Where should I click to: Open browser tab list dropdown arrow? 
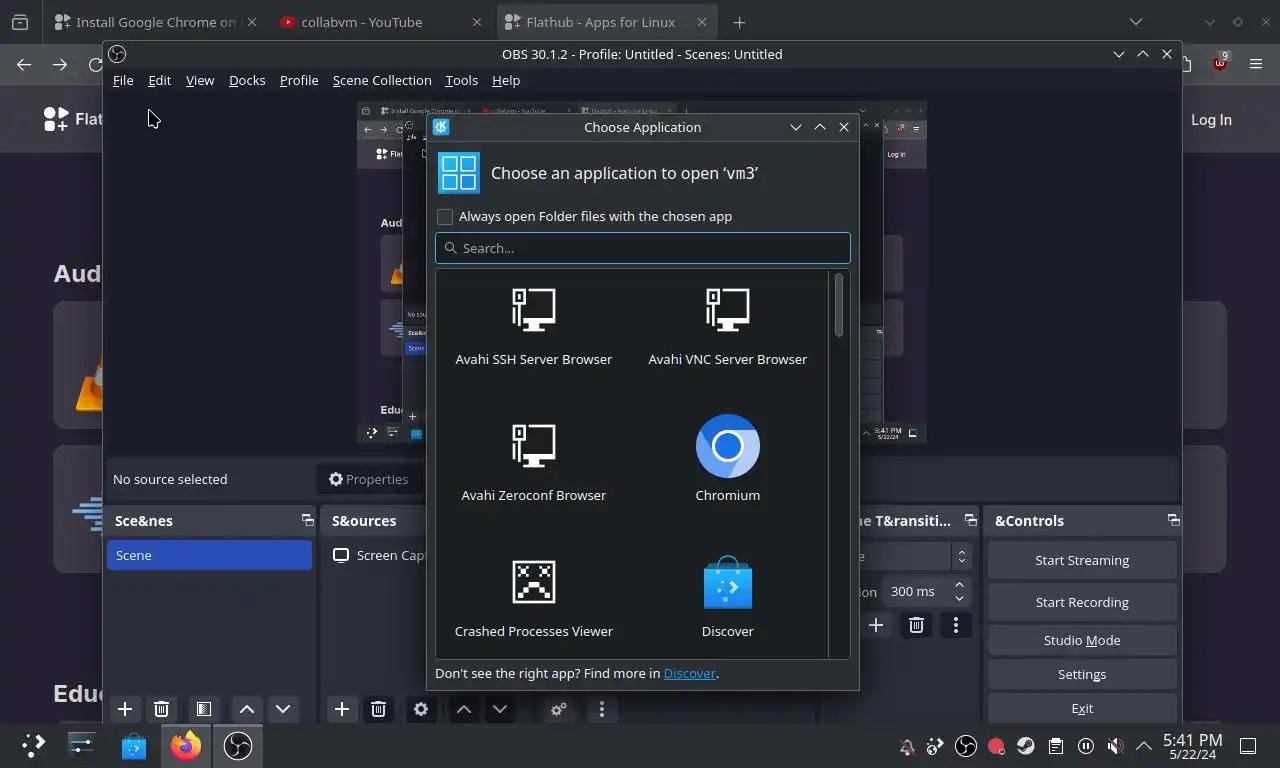click(x=1136, y=22)
